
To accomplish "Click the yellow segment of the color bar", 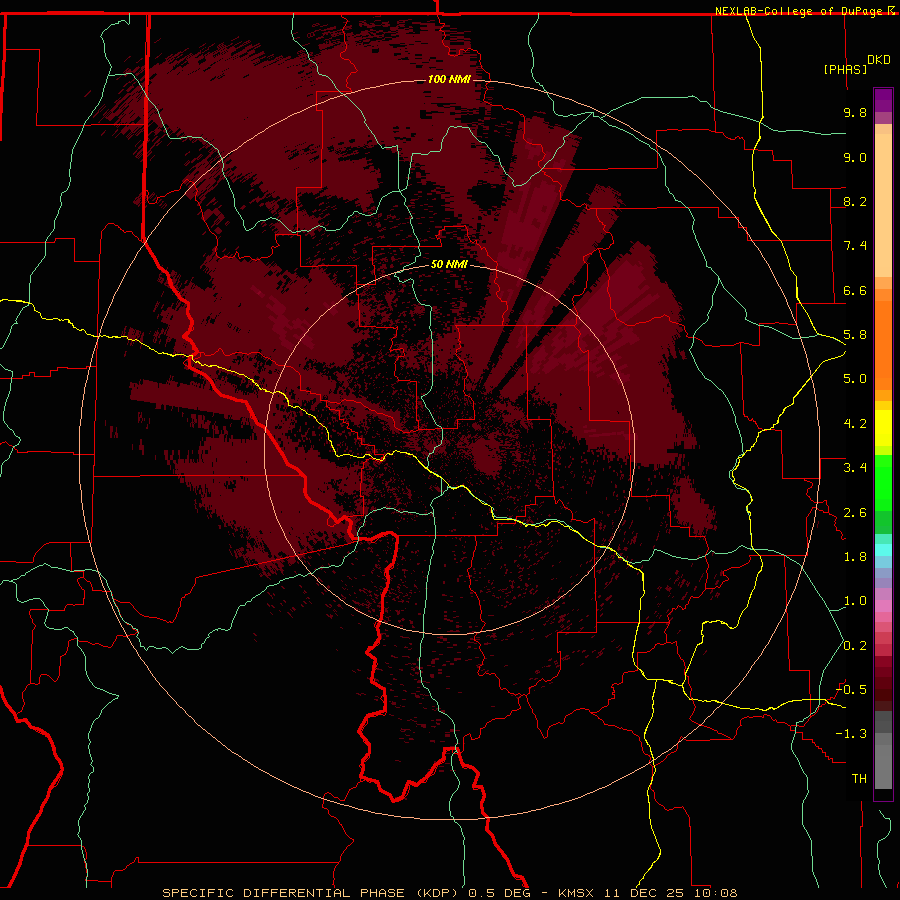I will pos(883,428).
